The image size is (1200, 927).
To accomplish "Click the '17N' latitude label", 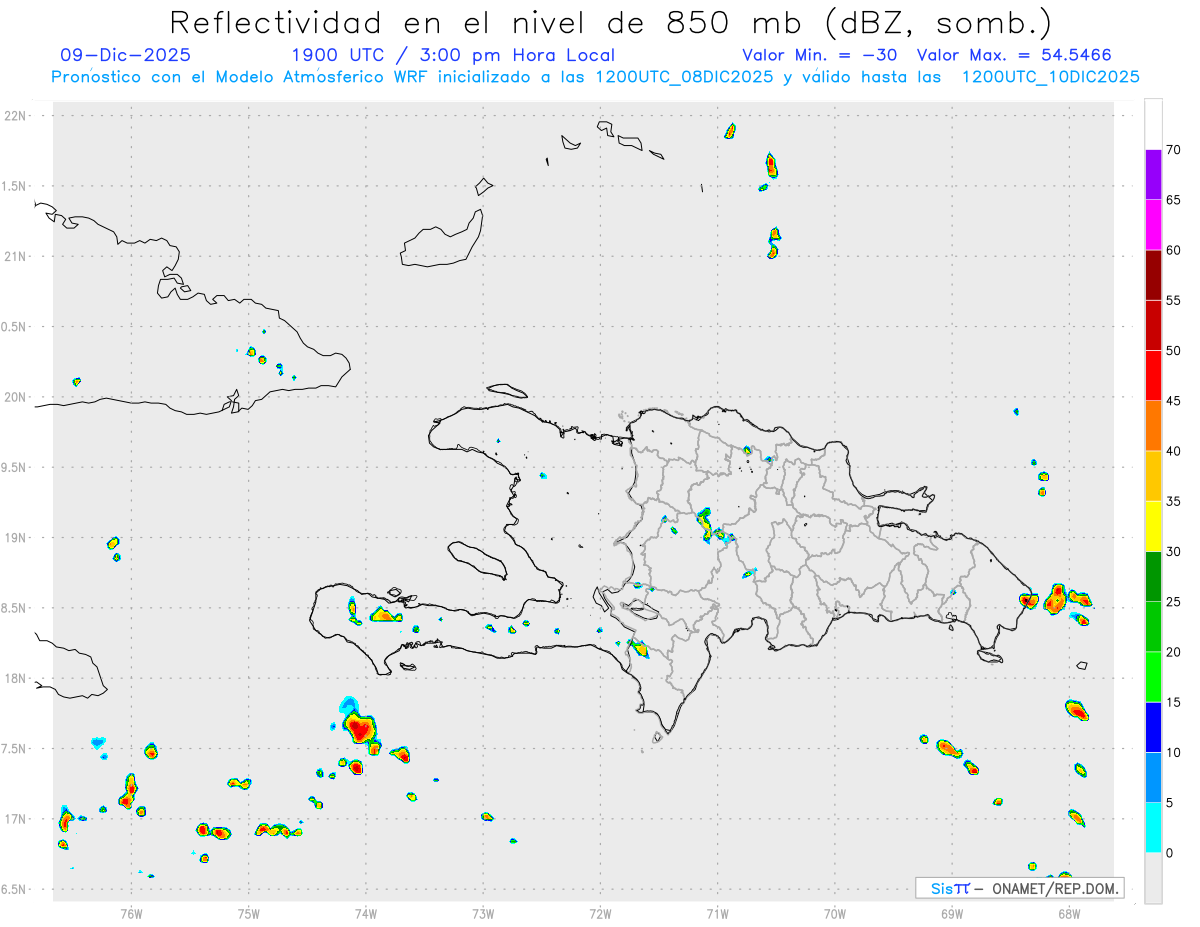I will (17, 819).
